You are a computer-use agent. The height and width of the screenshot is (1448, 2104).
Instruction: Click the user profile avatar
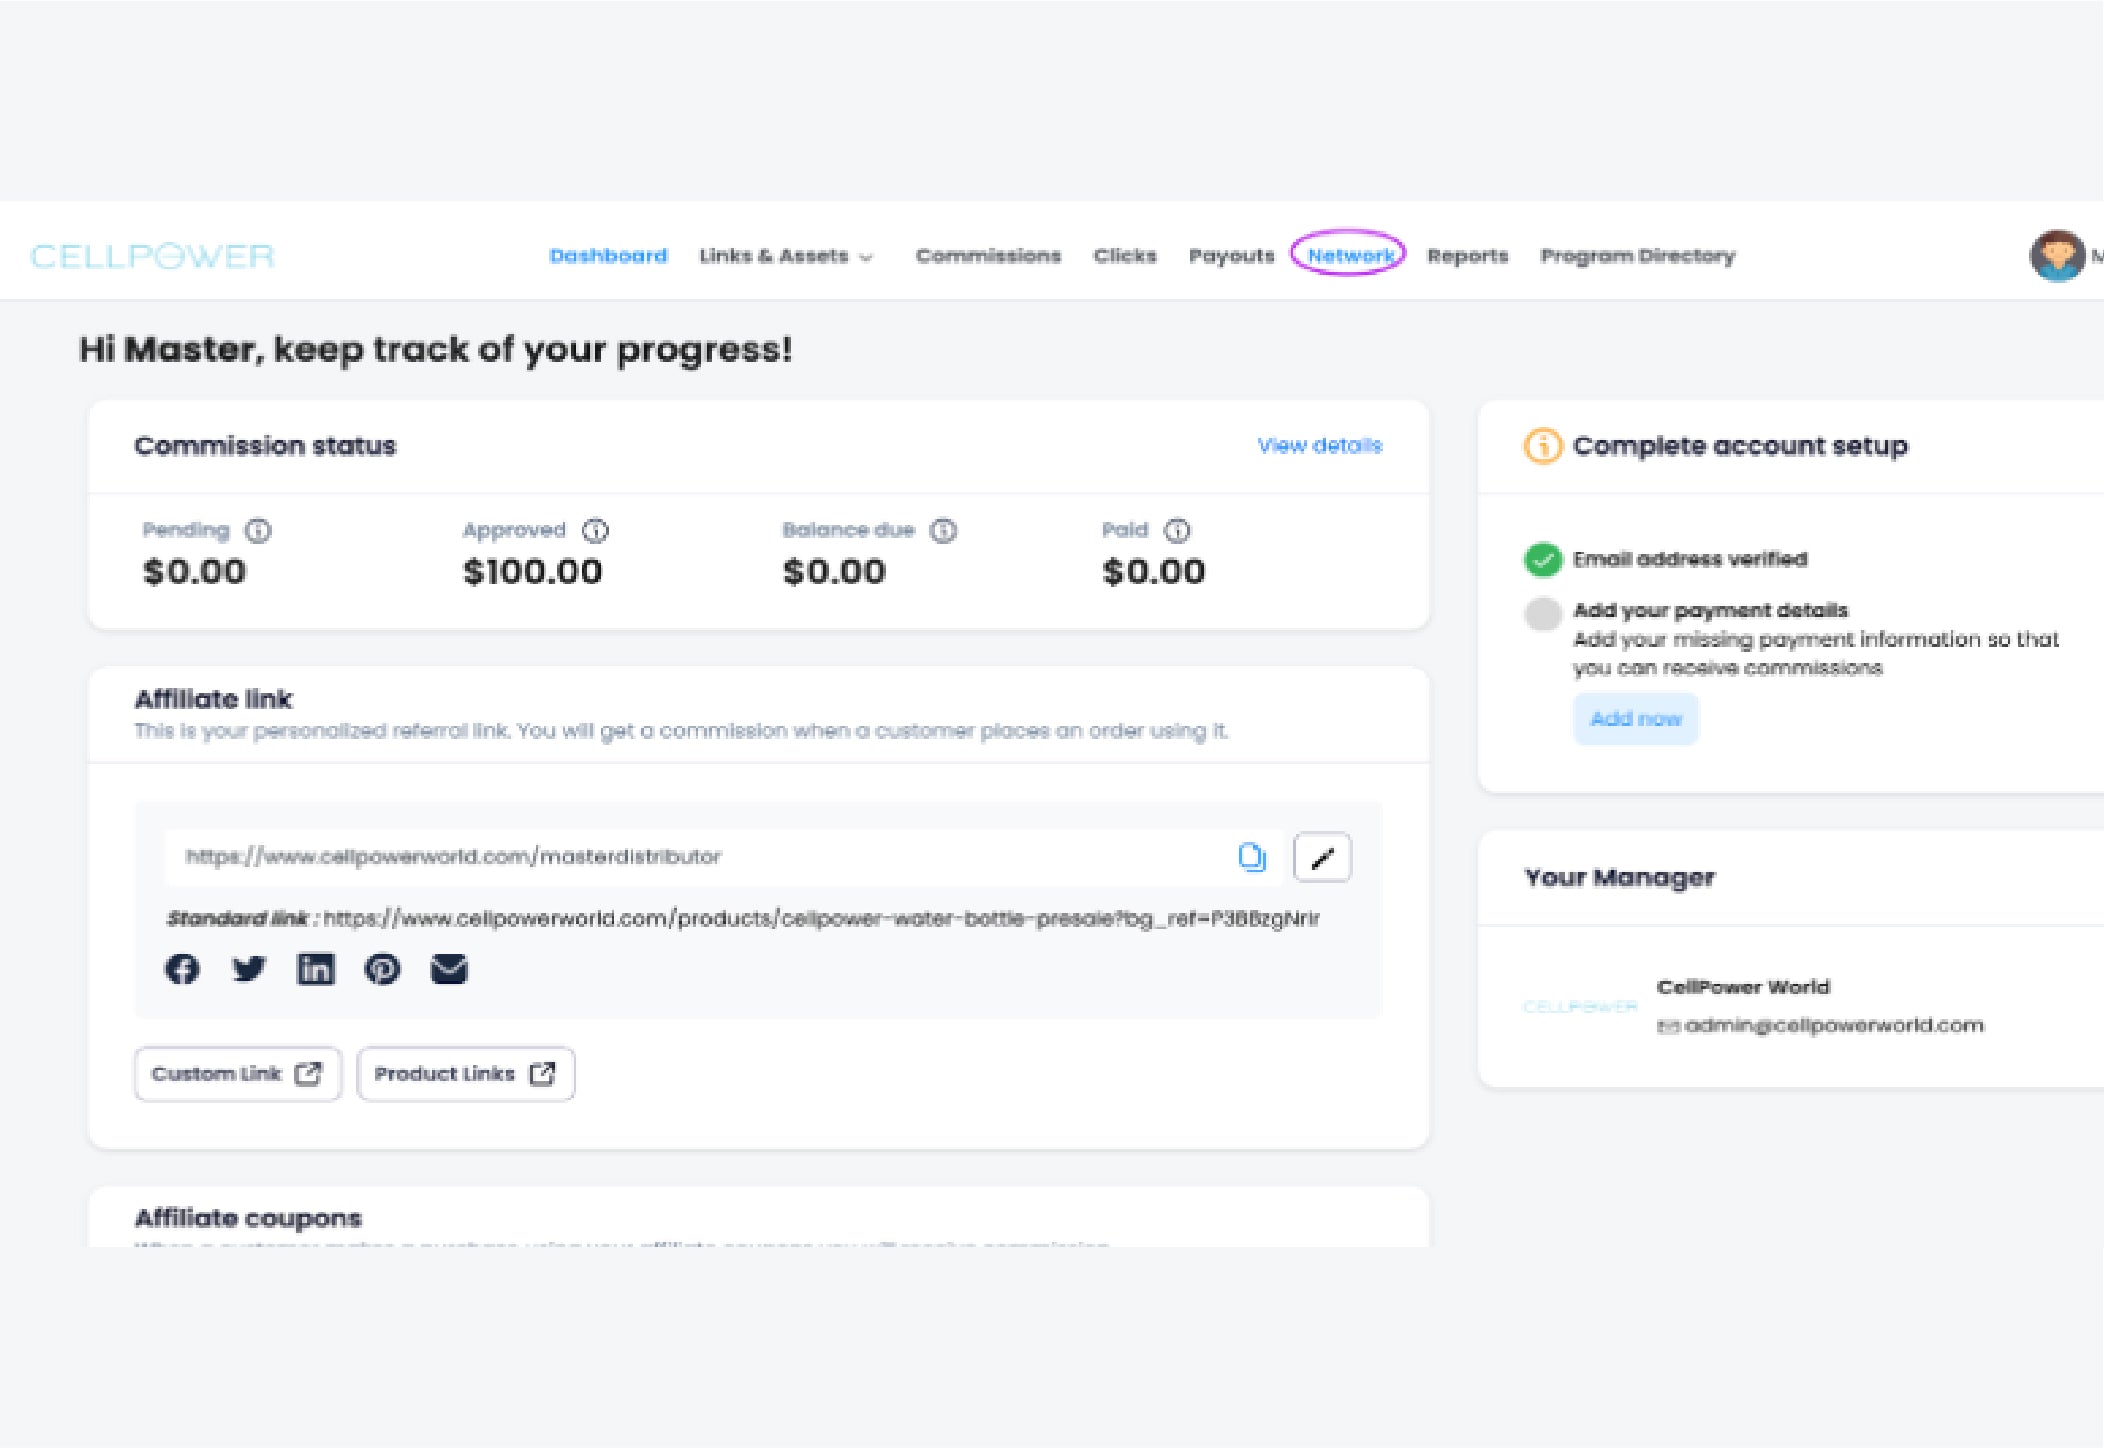click(x=2056, y=256)
